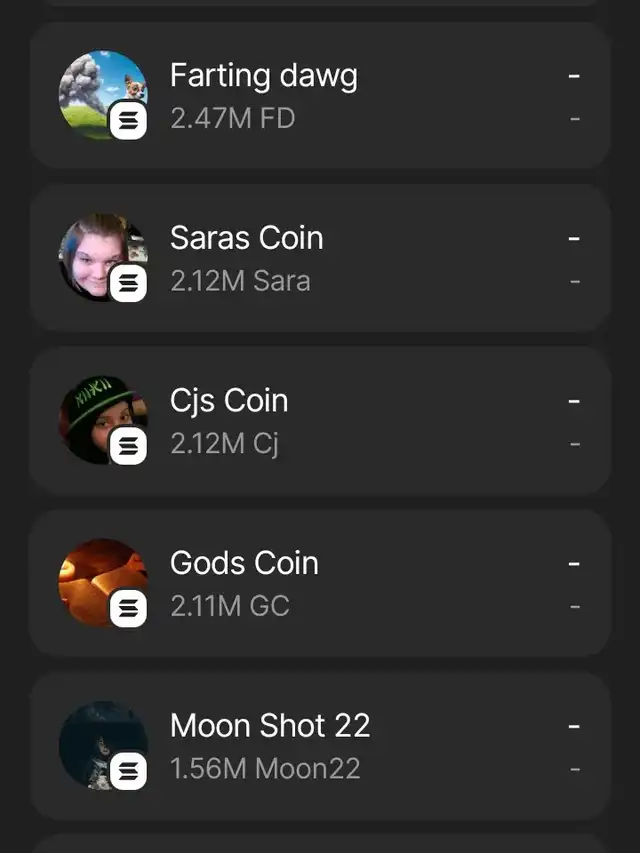Click Solana badge on Saras Coin
This screenshot has height=853, width=640.
[128, 284]
